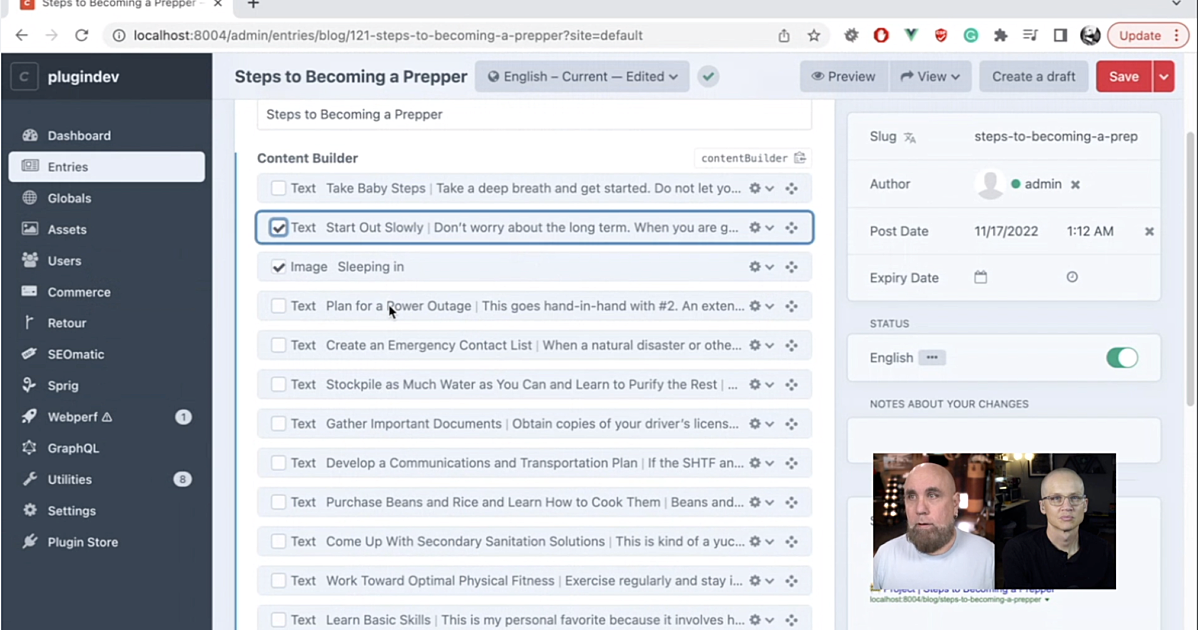
Task: Open the English – Current – Edited dropdown
Action: (582, 76)
